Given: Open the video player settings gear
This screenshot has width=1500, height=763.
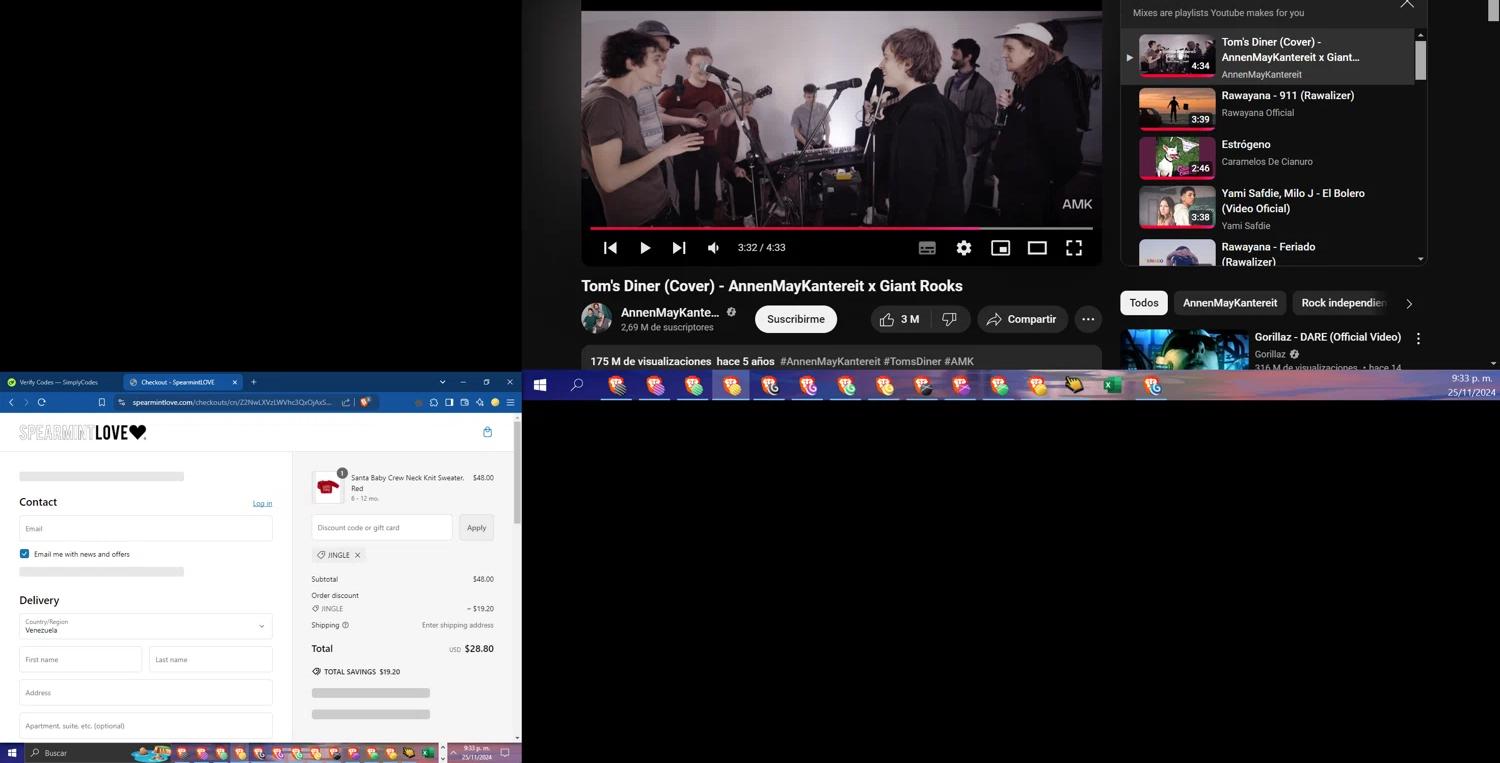Looking at the screenshot, I should pos(964,248).
